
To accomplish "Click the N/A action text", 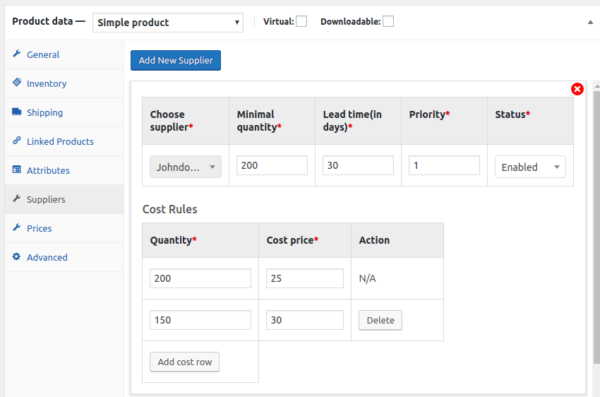I will pyautogui.click(x=367, y=278).
